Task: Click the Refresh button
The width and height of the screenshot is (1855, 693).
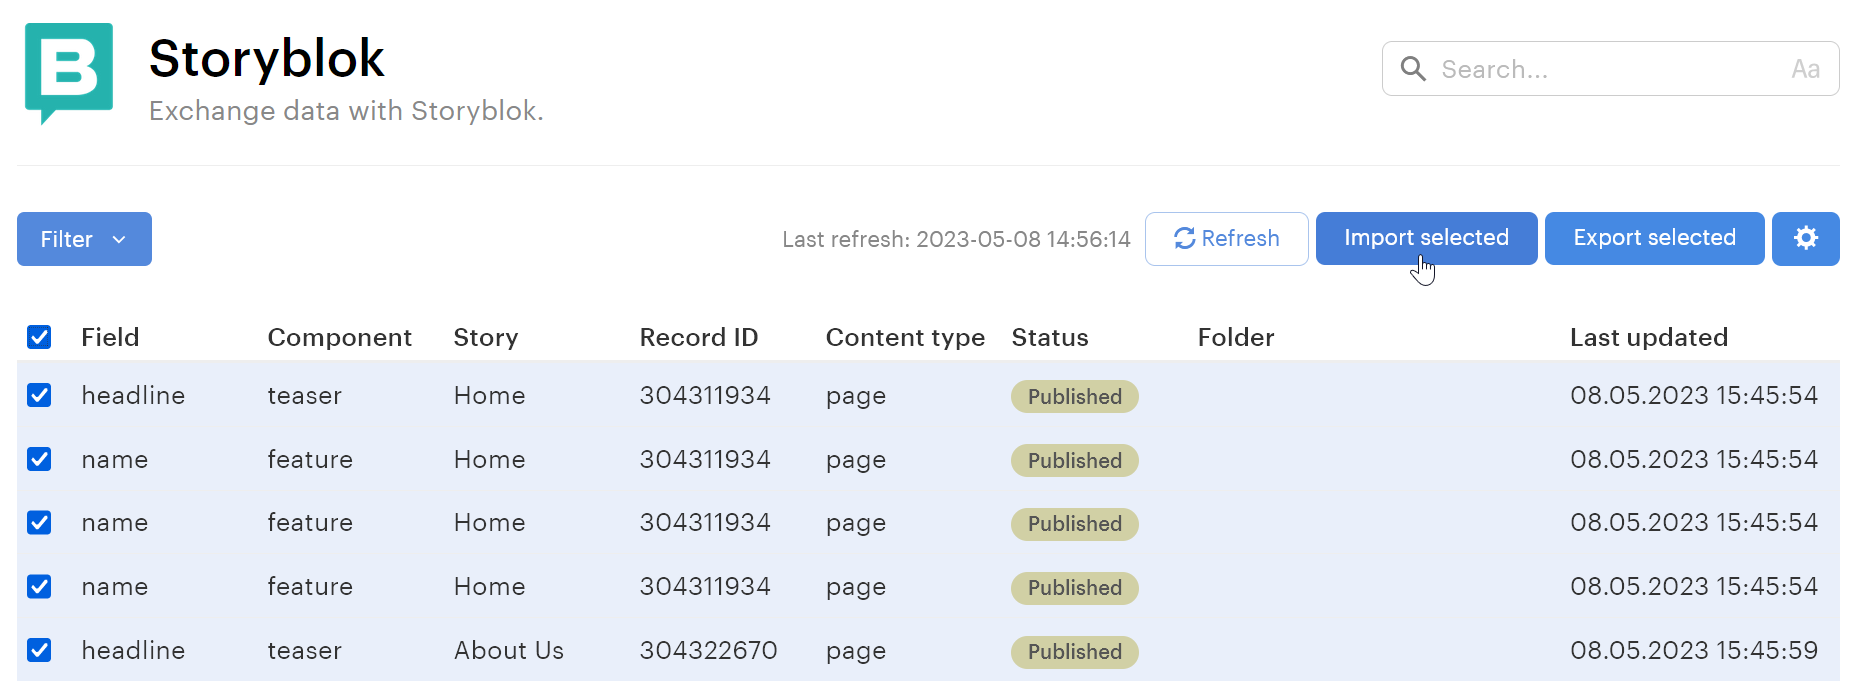Action: point(1226,238)
